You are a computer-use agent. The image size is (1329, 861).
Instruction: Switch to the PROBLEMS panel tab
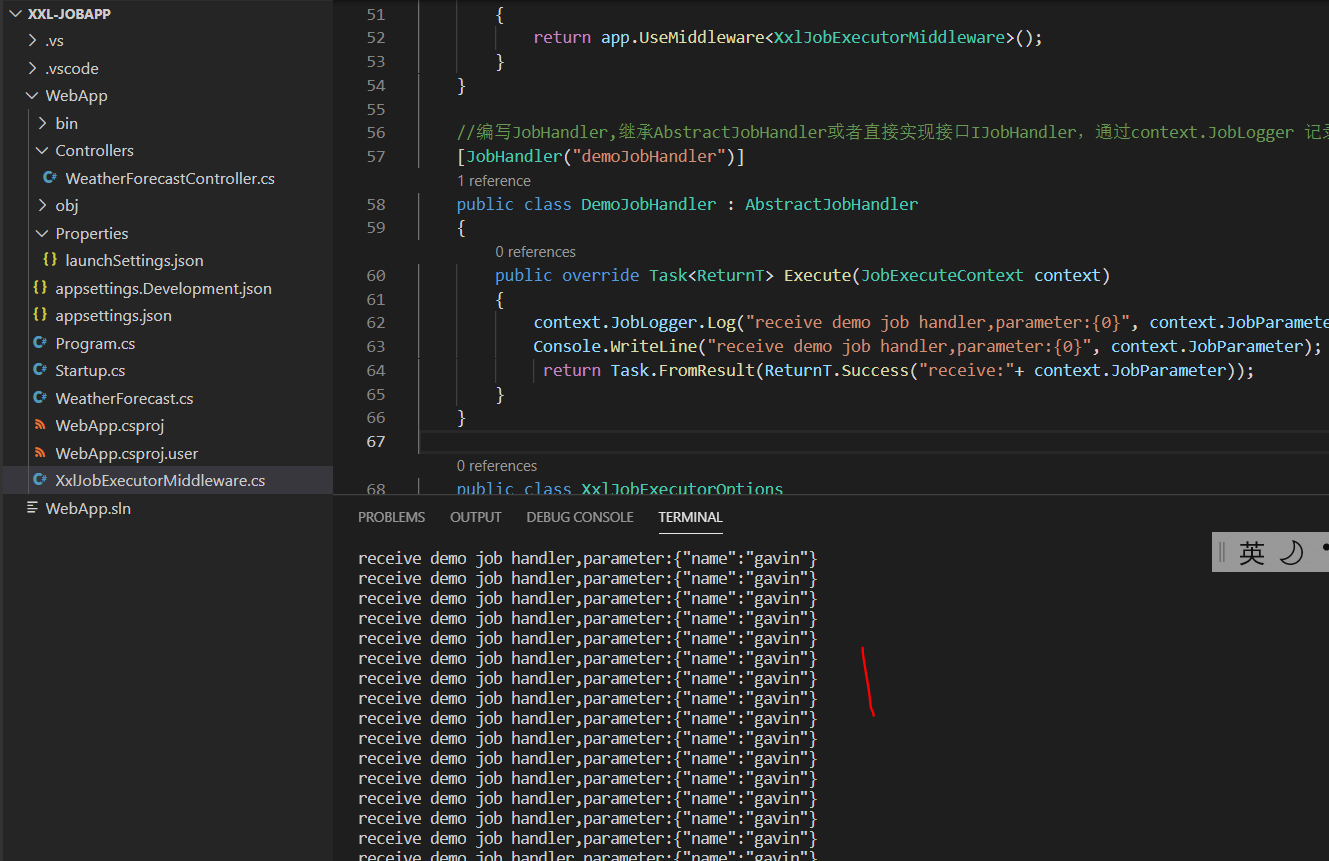392,518
